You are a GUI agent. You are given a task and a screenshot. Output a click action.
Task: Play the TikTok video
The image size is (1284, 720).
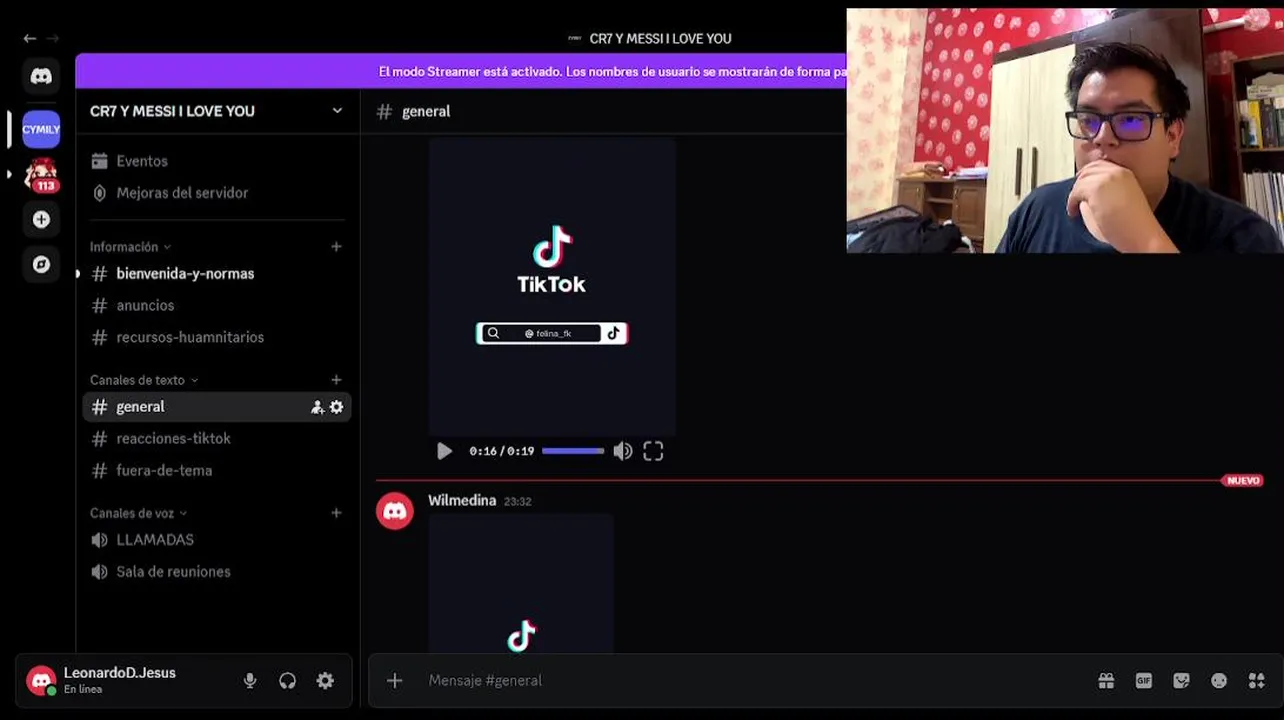(x=444, y=451)
